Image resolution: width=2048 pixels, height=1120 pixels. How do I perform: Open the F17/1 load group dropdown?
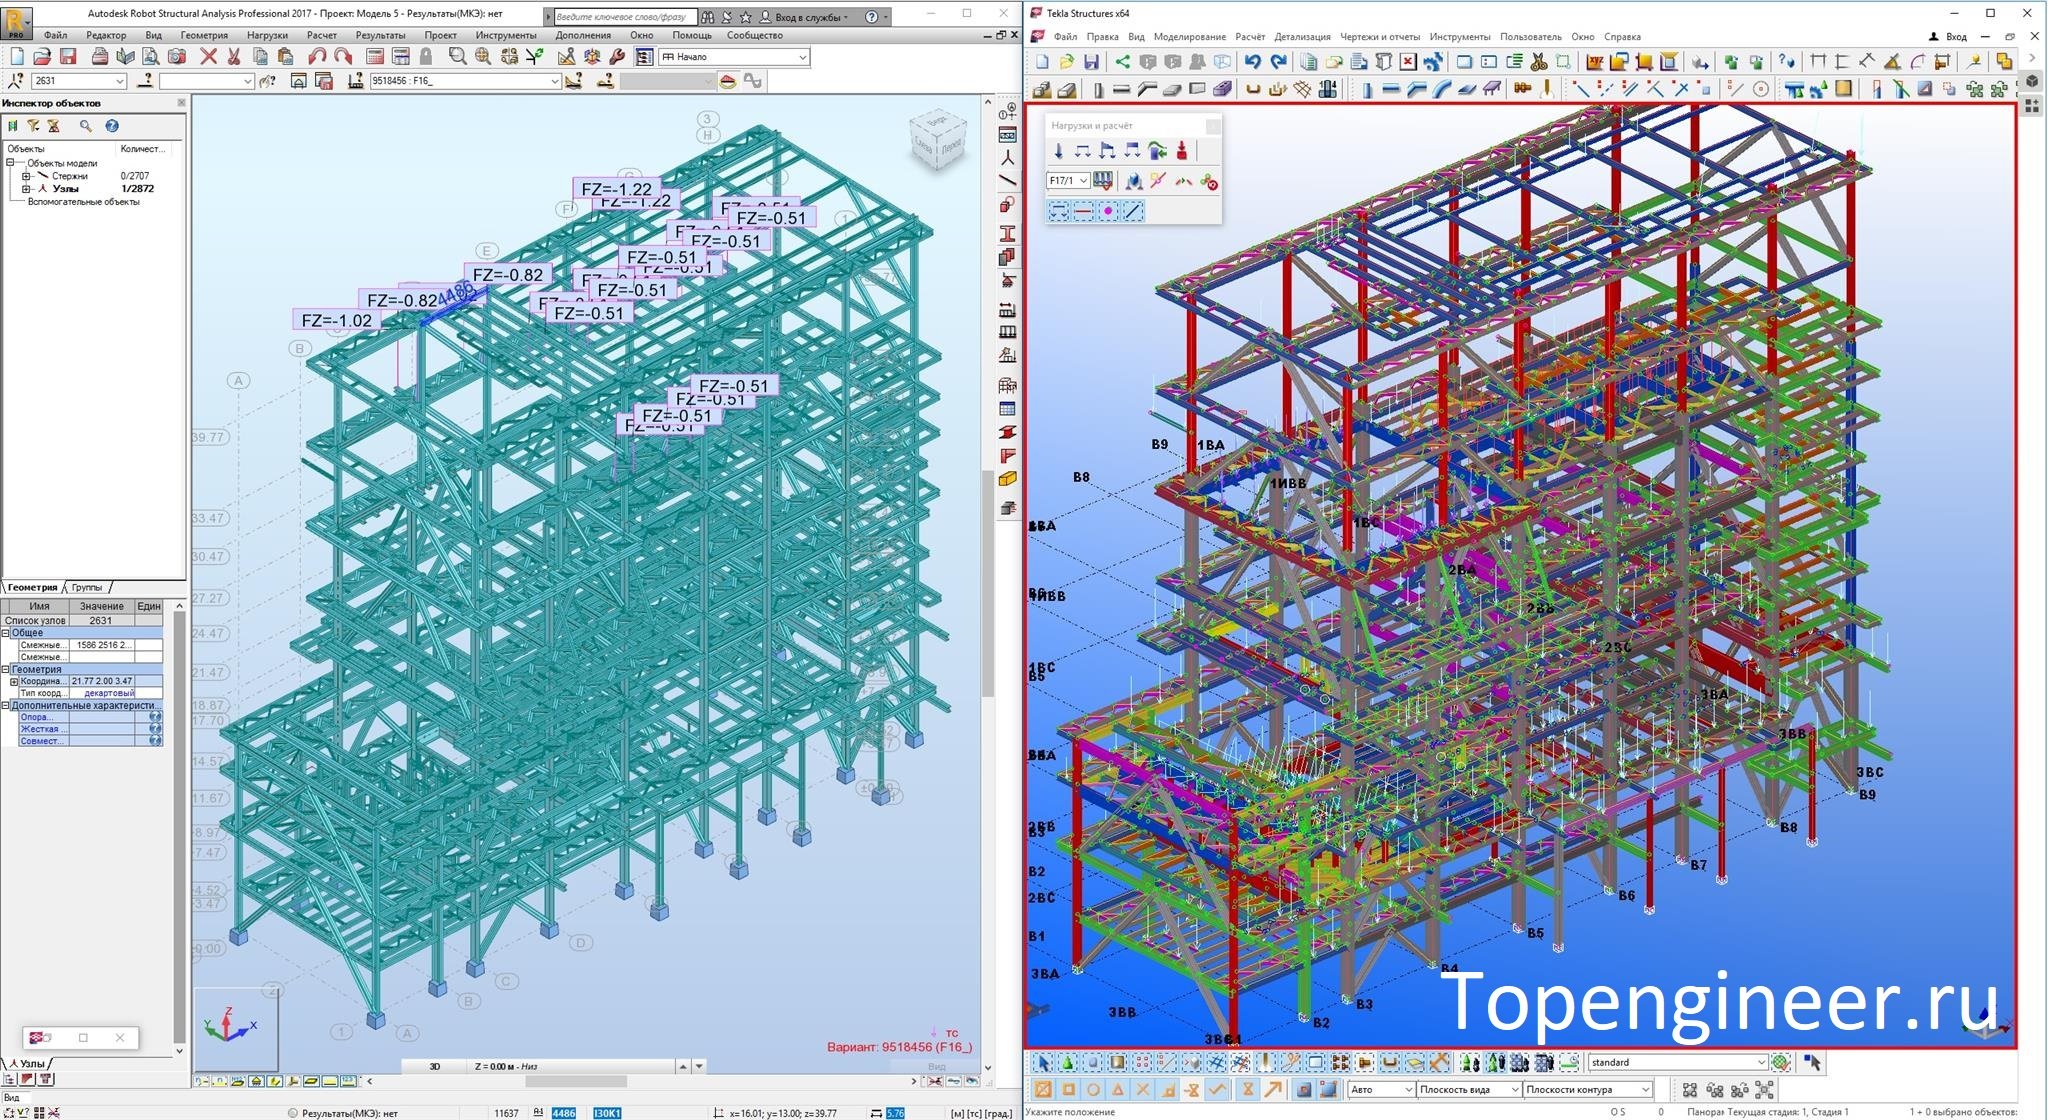(x=1083, y=181)
